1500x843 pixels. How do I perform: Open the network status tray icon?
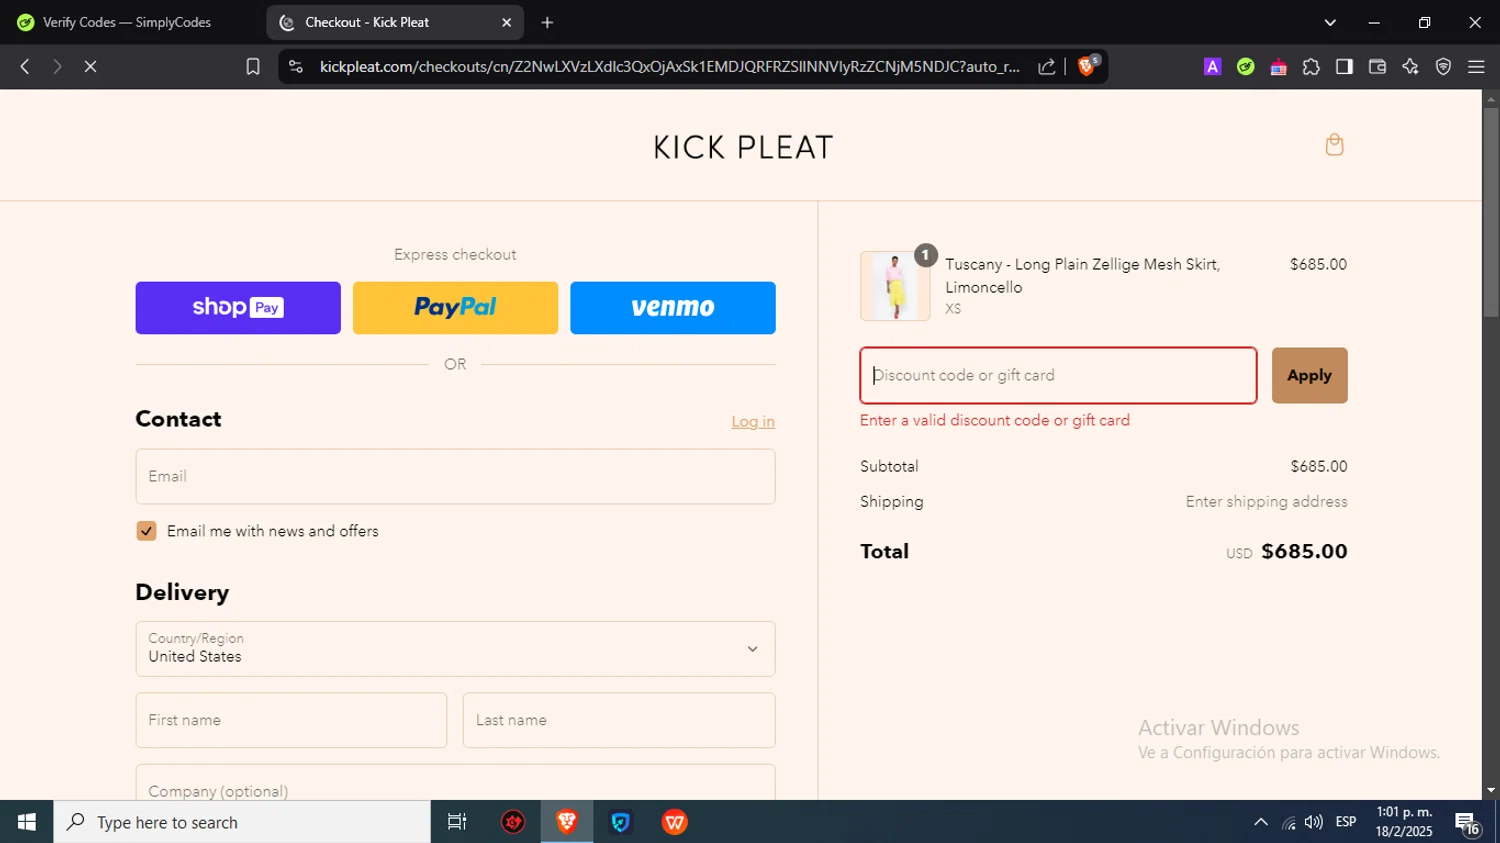pos(1289,822)
